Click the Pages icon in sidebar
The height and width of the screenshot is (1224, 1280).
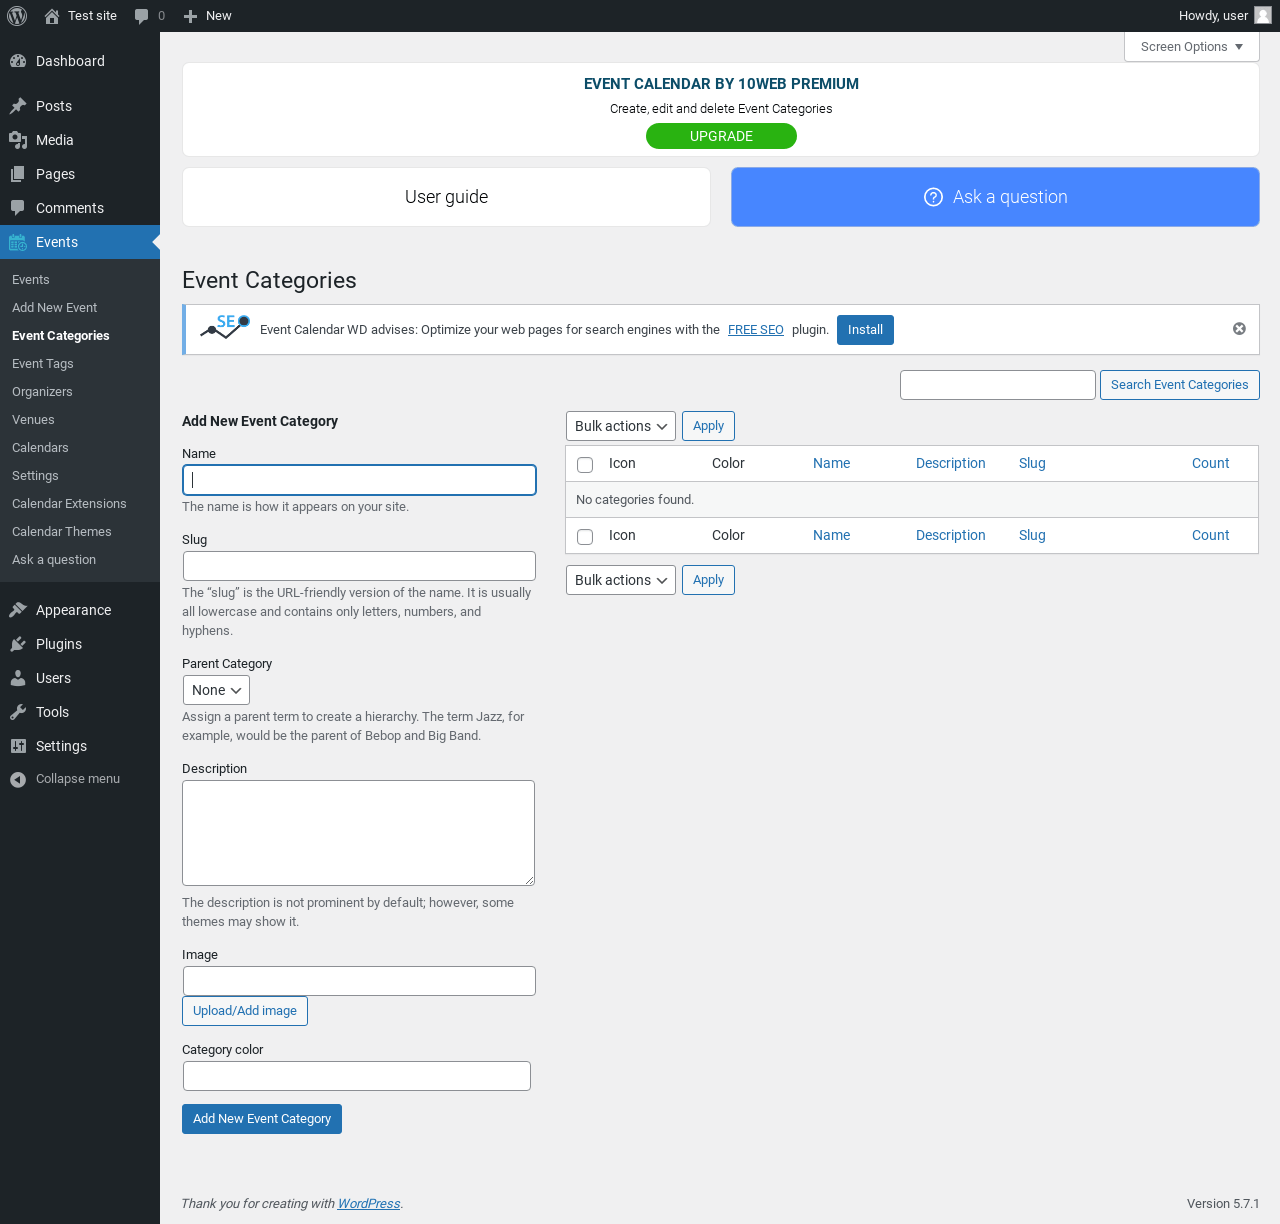click(x=18, y=174)
